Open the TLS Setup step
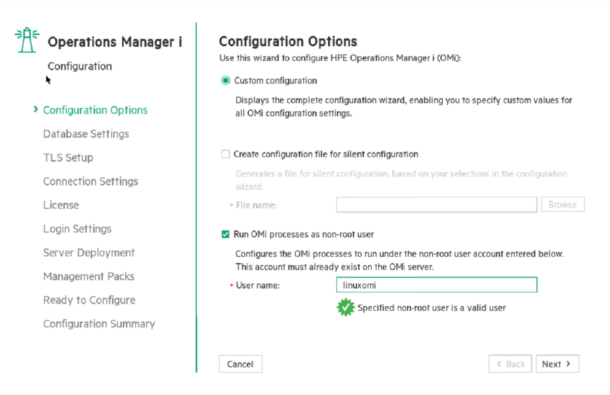The height and width of the screenshot is (395, 610). [x=68, y=158]
